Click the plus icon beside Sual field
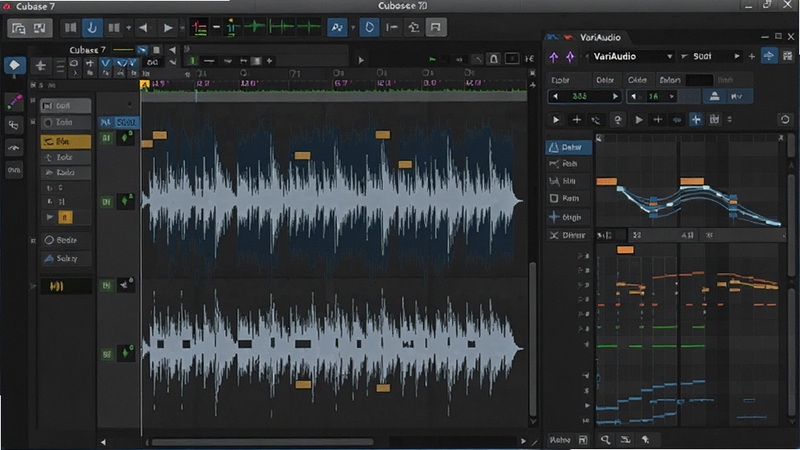Image resolution: width=800 pixels, height=450 pixels. coord(752,56)
